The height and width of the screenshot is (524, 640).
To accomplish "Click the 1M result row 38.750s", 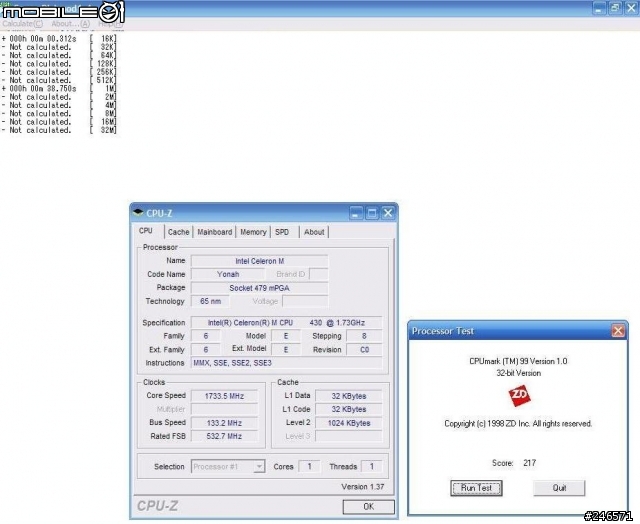I will 59,89.
